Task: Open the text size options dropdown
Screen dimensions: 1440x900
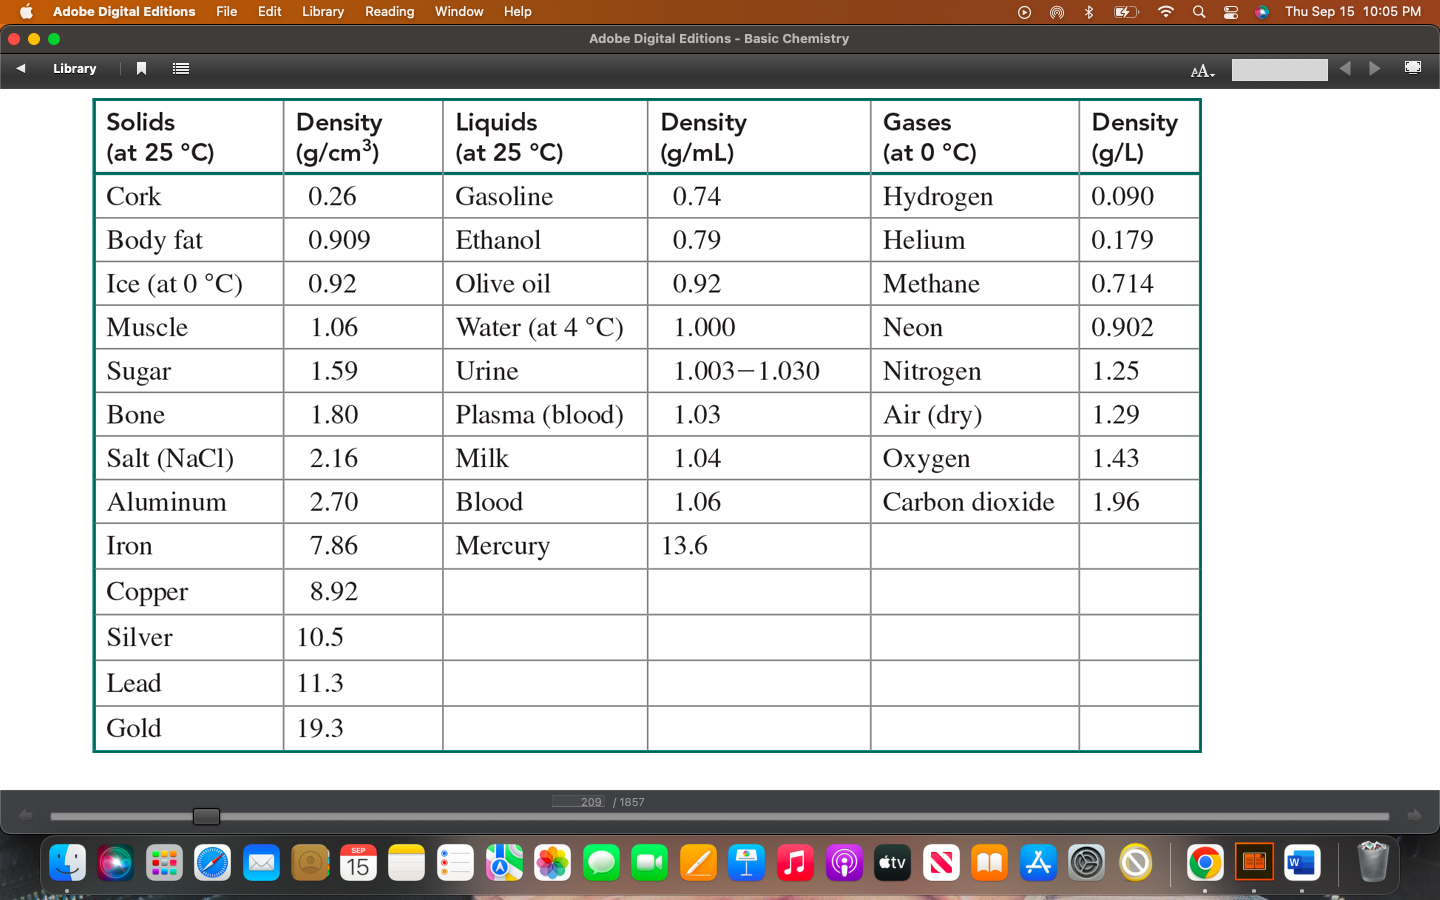Action: tap(1202, 70)
